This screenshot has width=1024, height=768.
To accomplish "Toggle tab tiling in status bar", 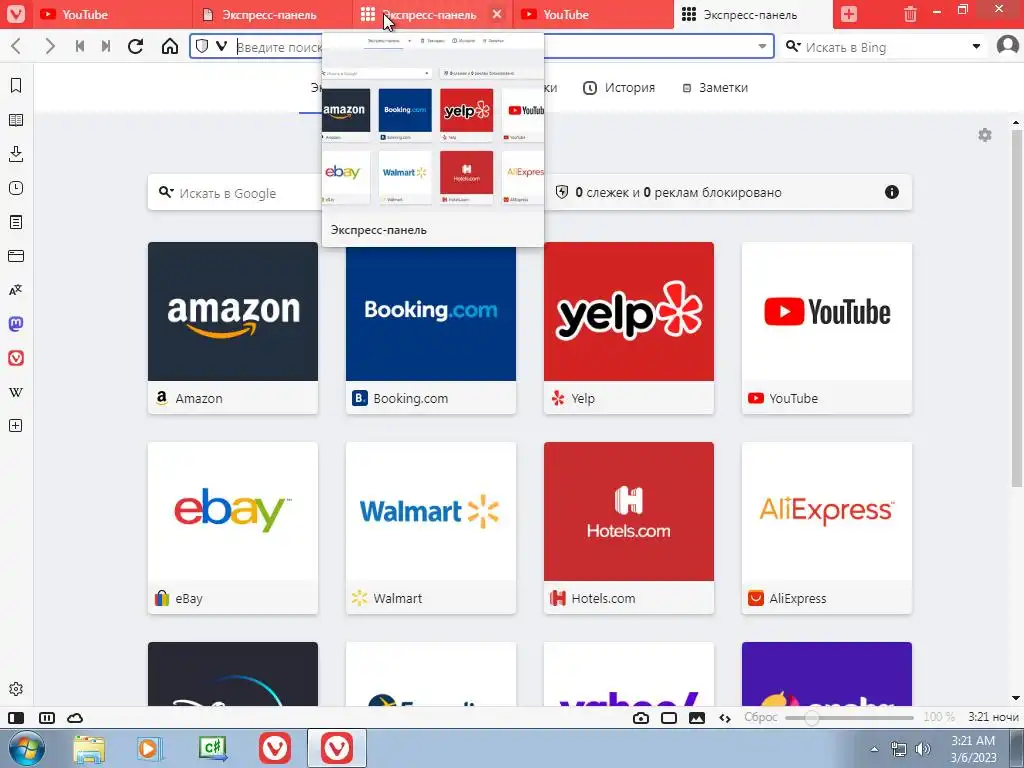I will pyautogui.click(x=46, y=718).
